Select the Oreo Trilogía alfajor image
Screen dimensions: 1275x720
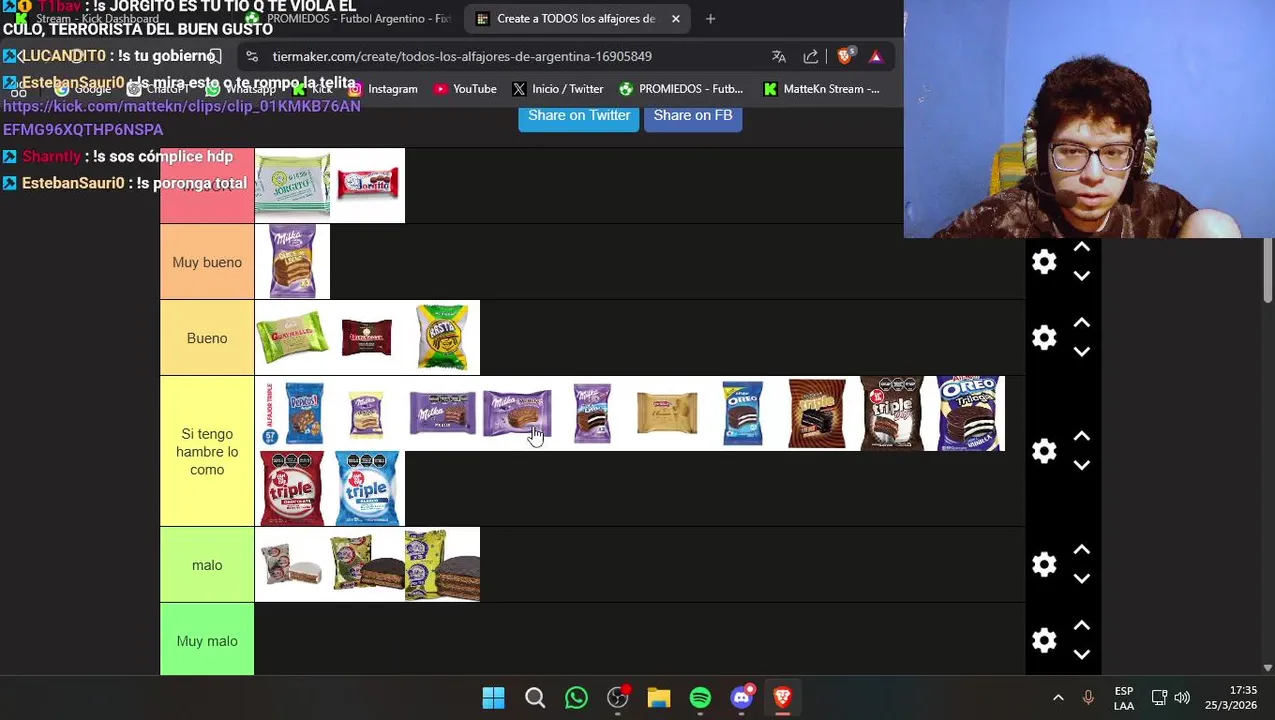click(x=967, y=413)
